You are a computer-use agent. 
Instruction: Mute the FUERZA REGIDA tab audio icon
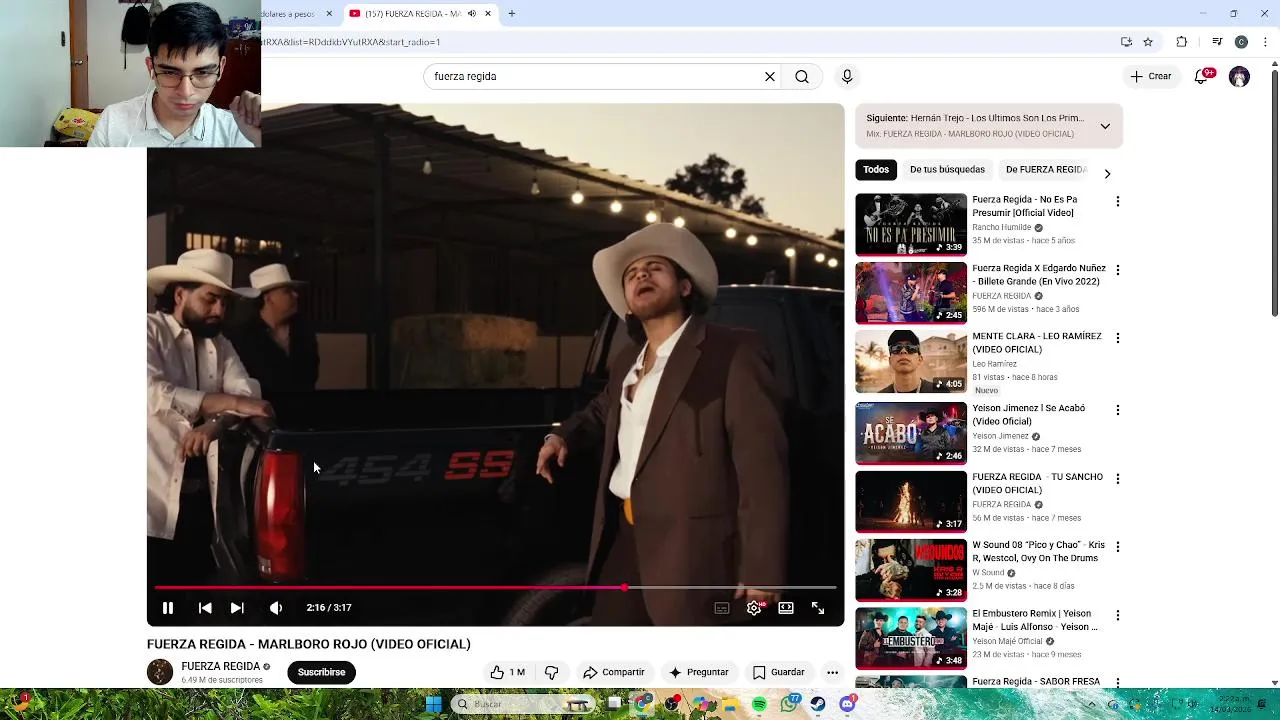tap(472, 14)
